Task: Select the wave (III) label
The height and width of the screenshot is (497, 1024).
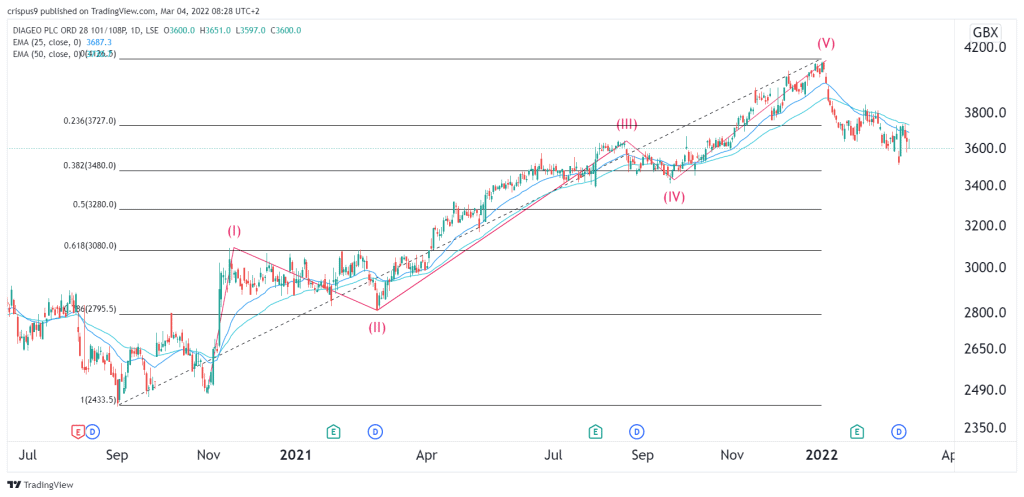Action: click(626, 124)
